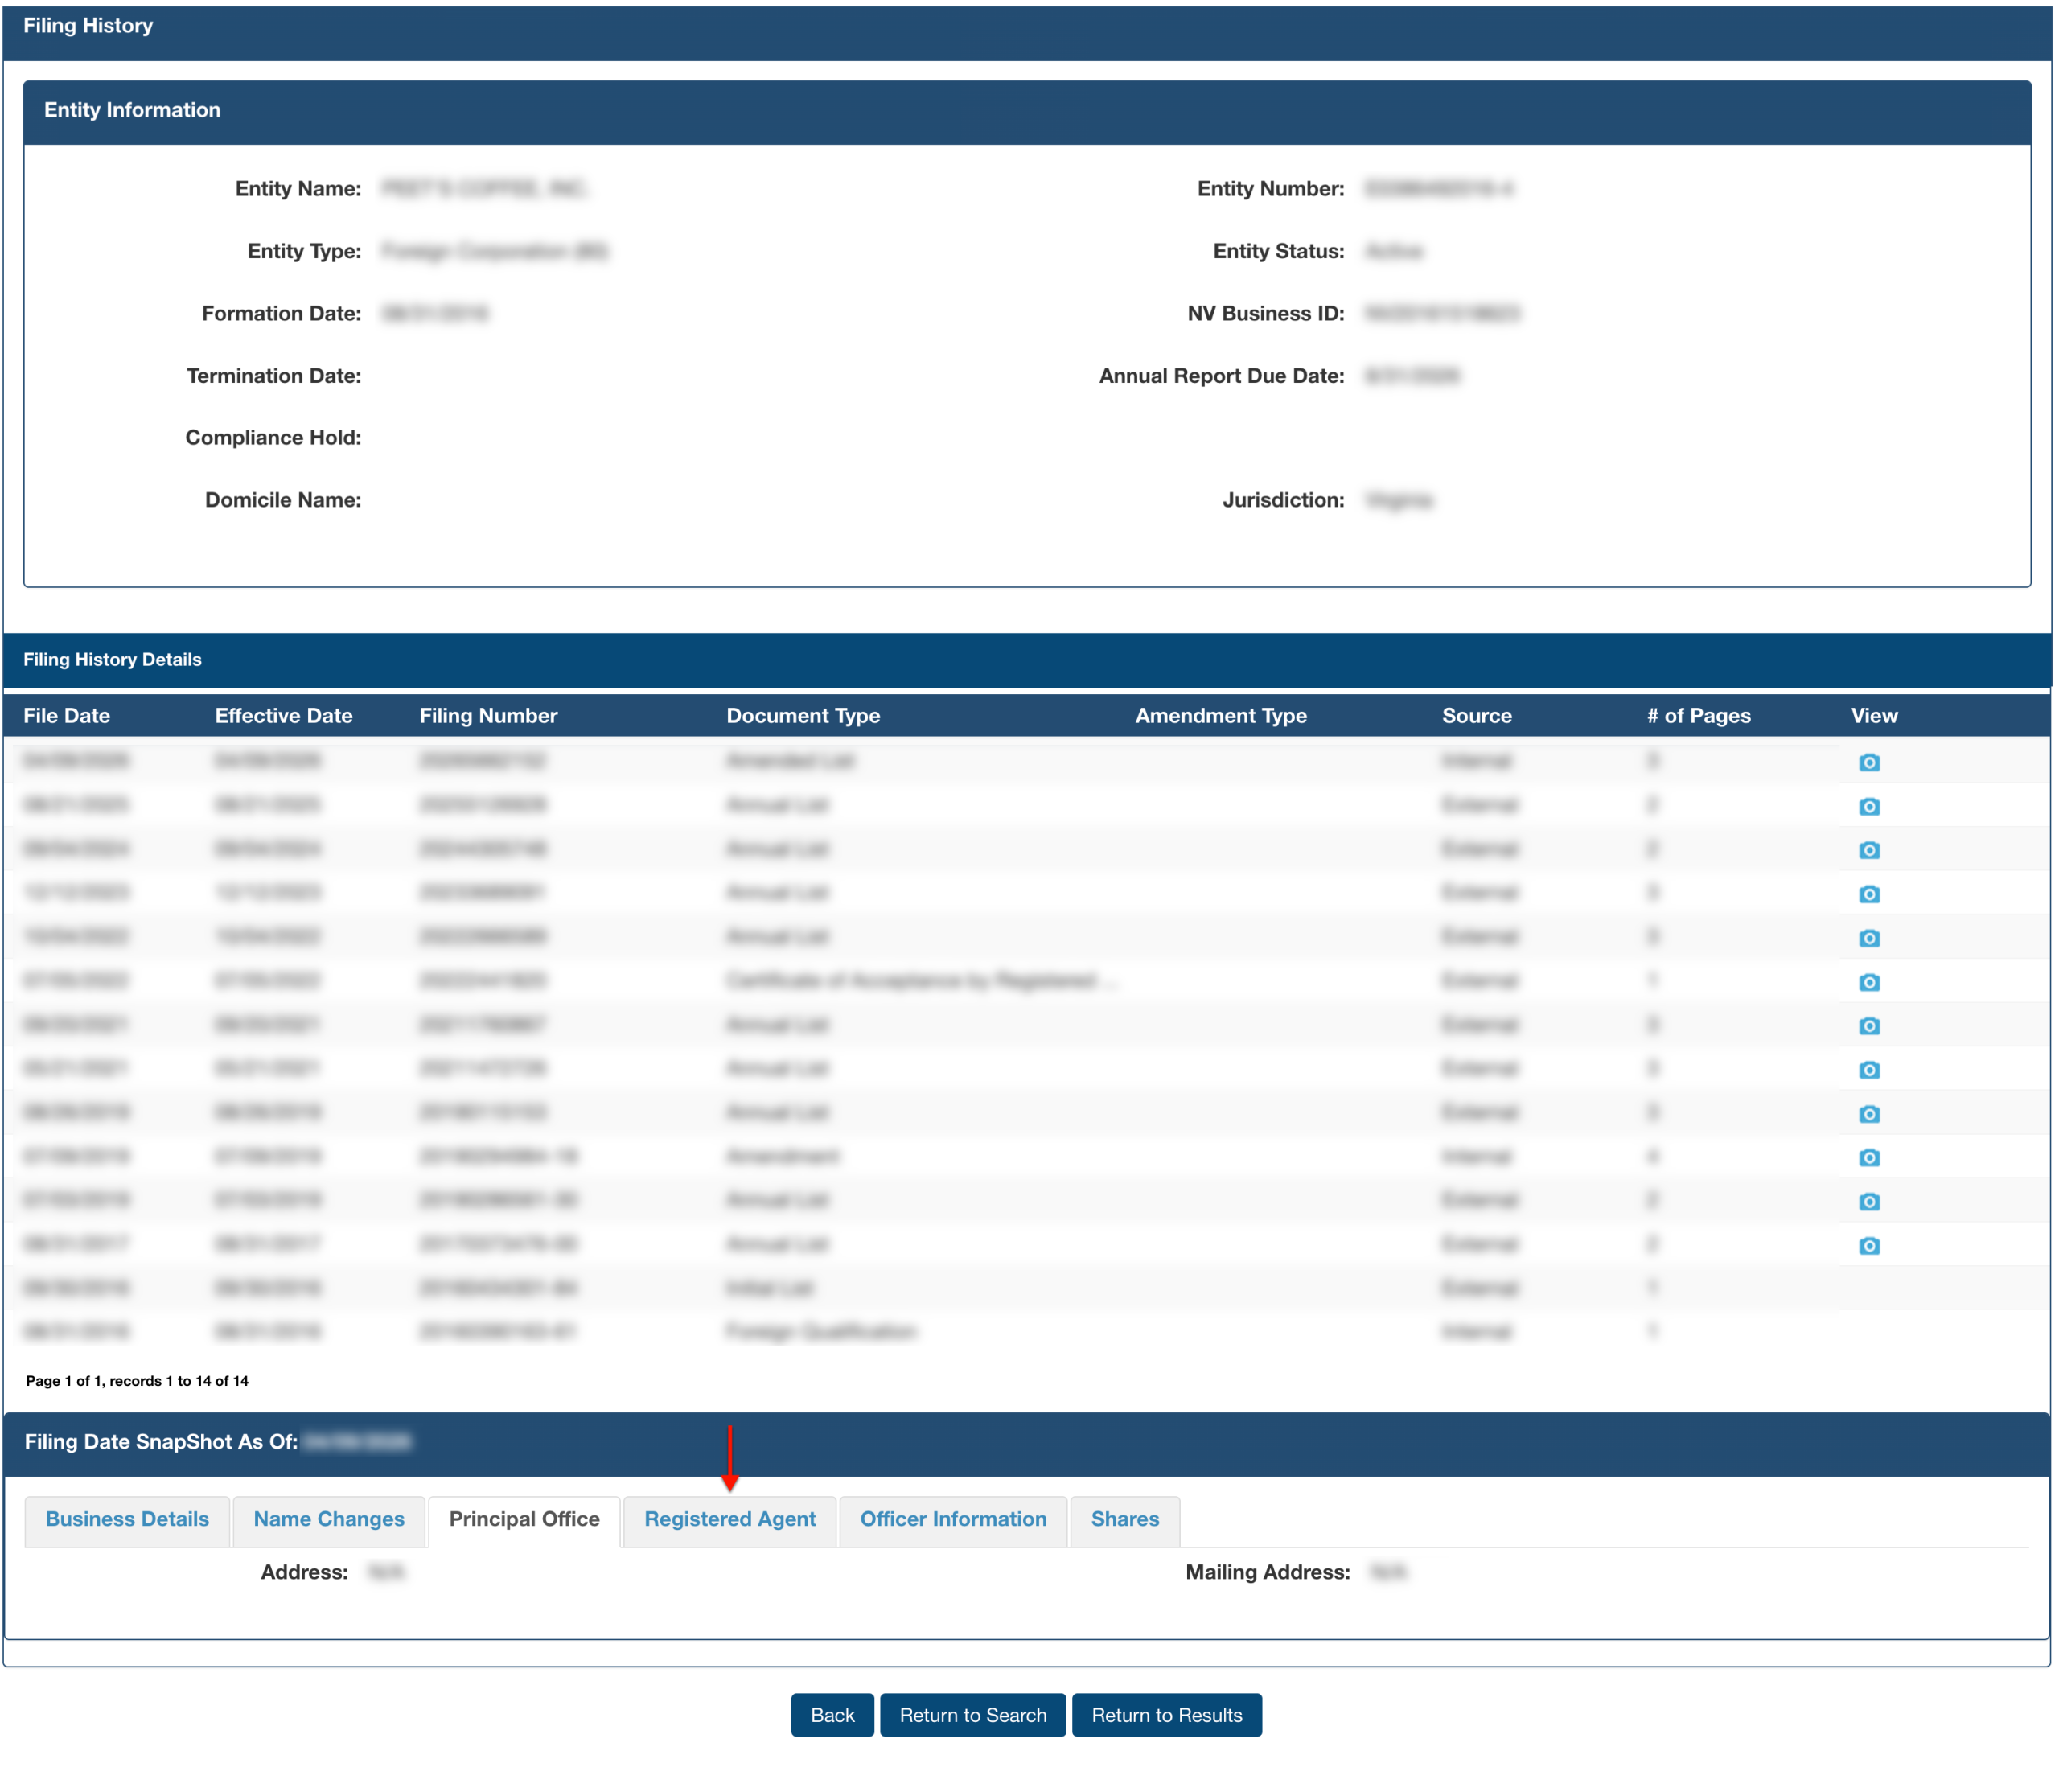
Task: Click the View column header
Action: point(1873,716)
